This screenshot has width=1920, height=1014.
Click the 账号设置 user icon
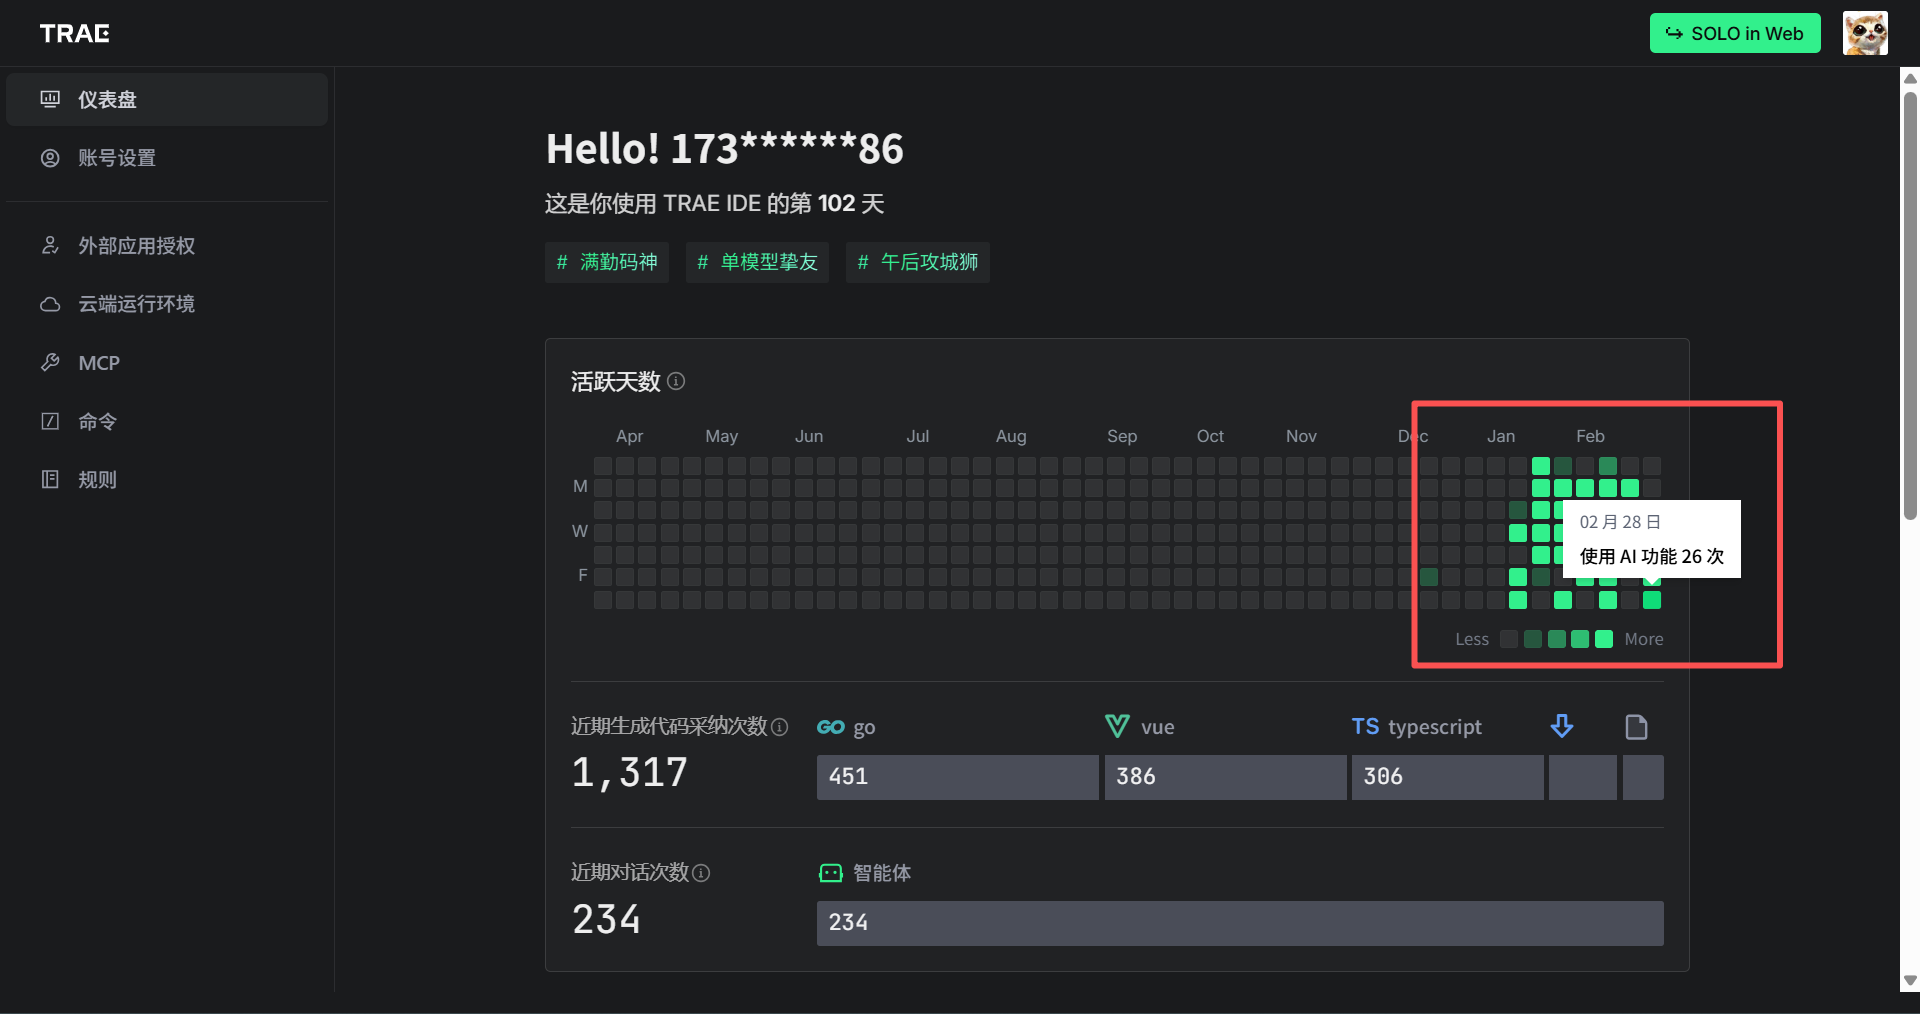point(50,158)
